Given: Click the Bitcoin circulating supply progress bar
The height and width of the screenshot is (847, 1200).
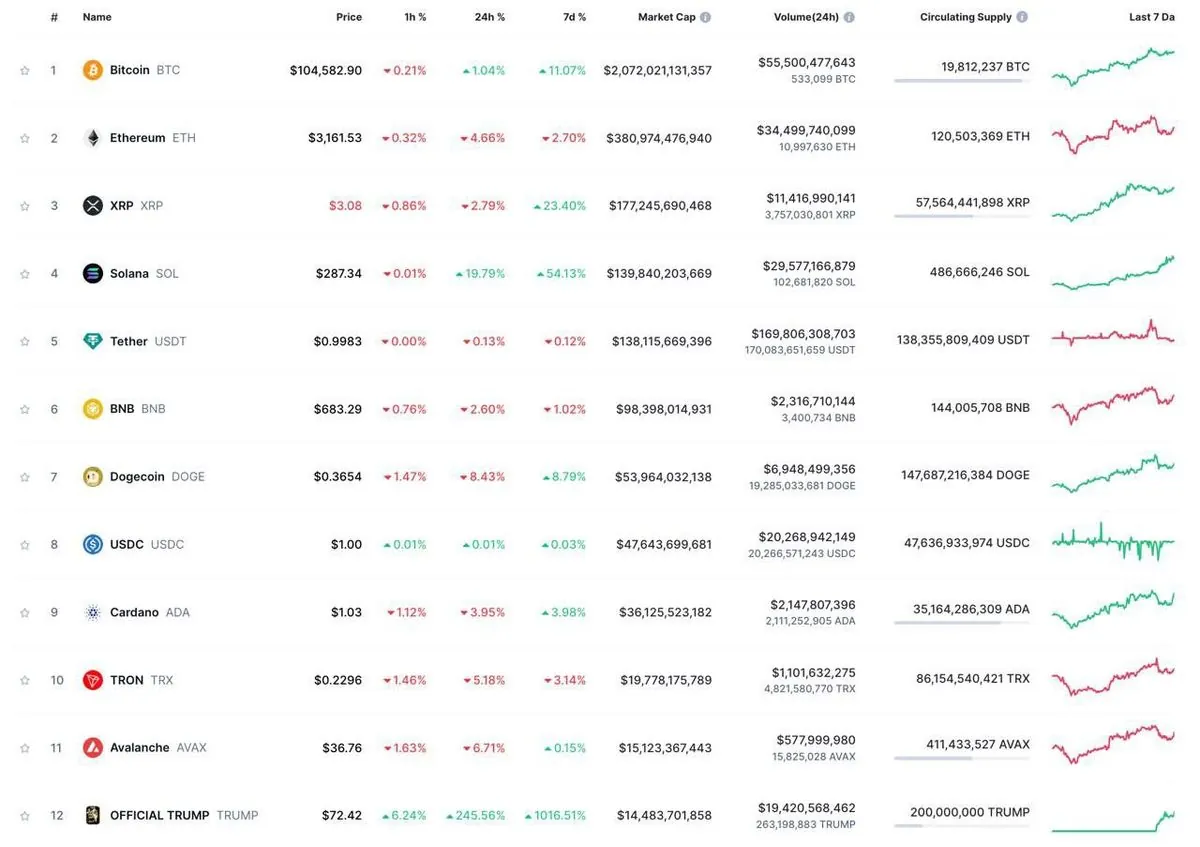Looking at the screenshot, I should (x=961, y=80).
